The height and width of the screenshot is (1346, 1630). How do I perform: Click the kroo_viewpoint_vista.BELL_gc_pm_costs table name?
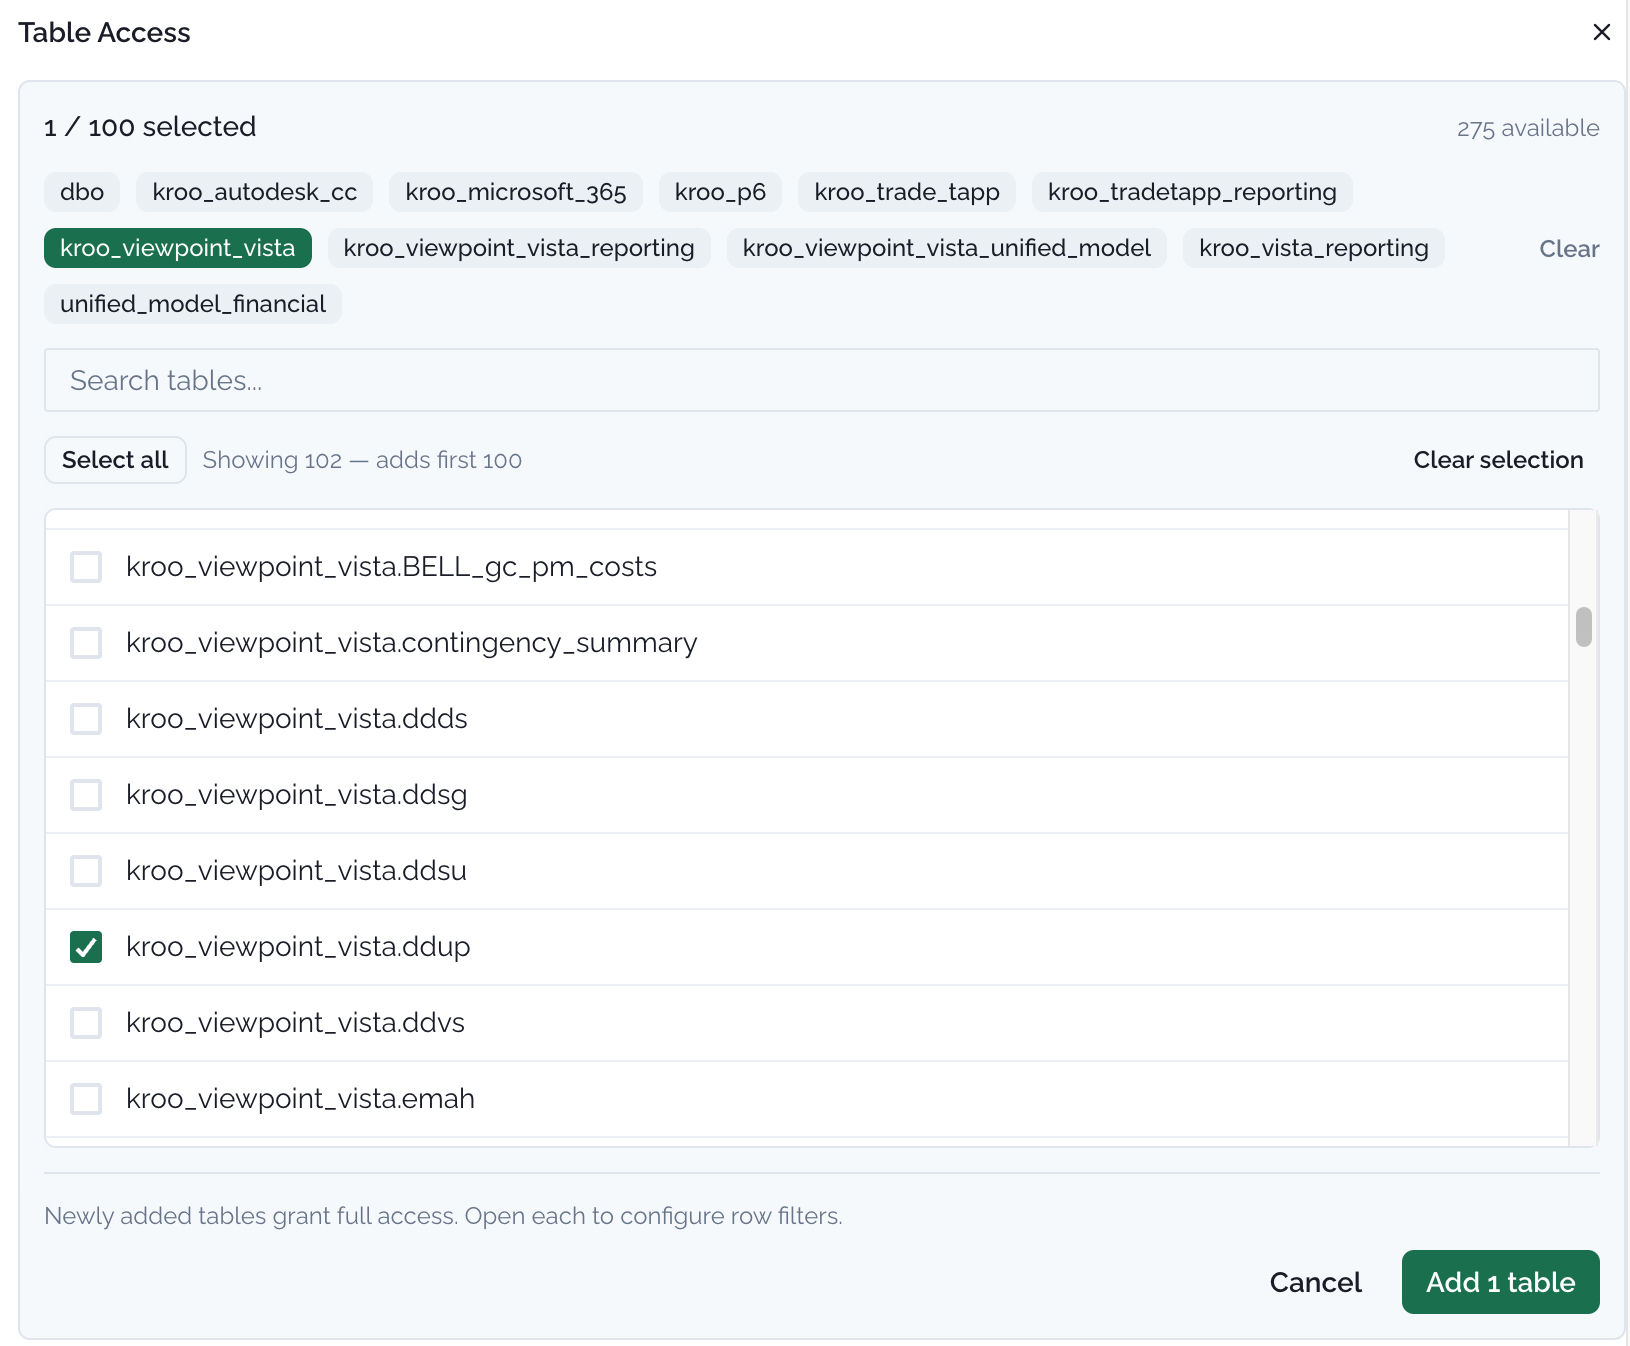(391, 567)
